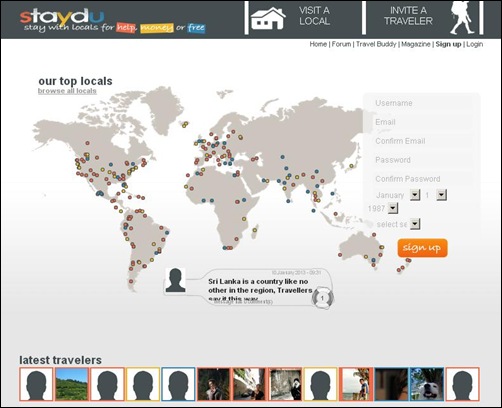Select the green hillside traveler thumbnail
The width and height of the screenshot is (502, 408).
tap(72, 384)
